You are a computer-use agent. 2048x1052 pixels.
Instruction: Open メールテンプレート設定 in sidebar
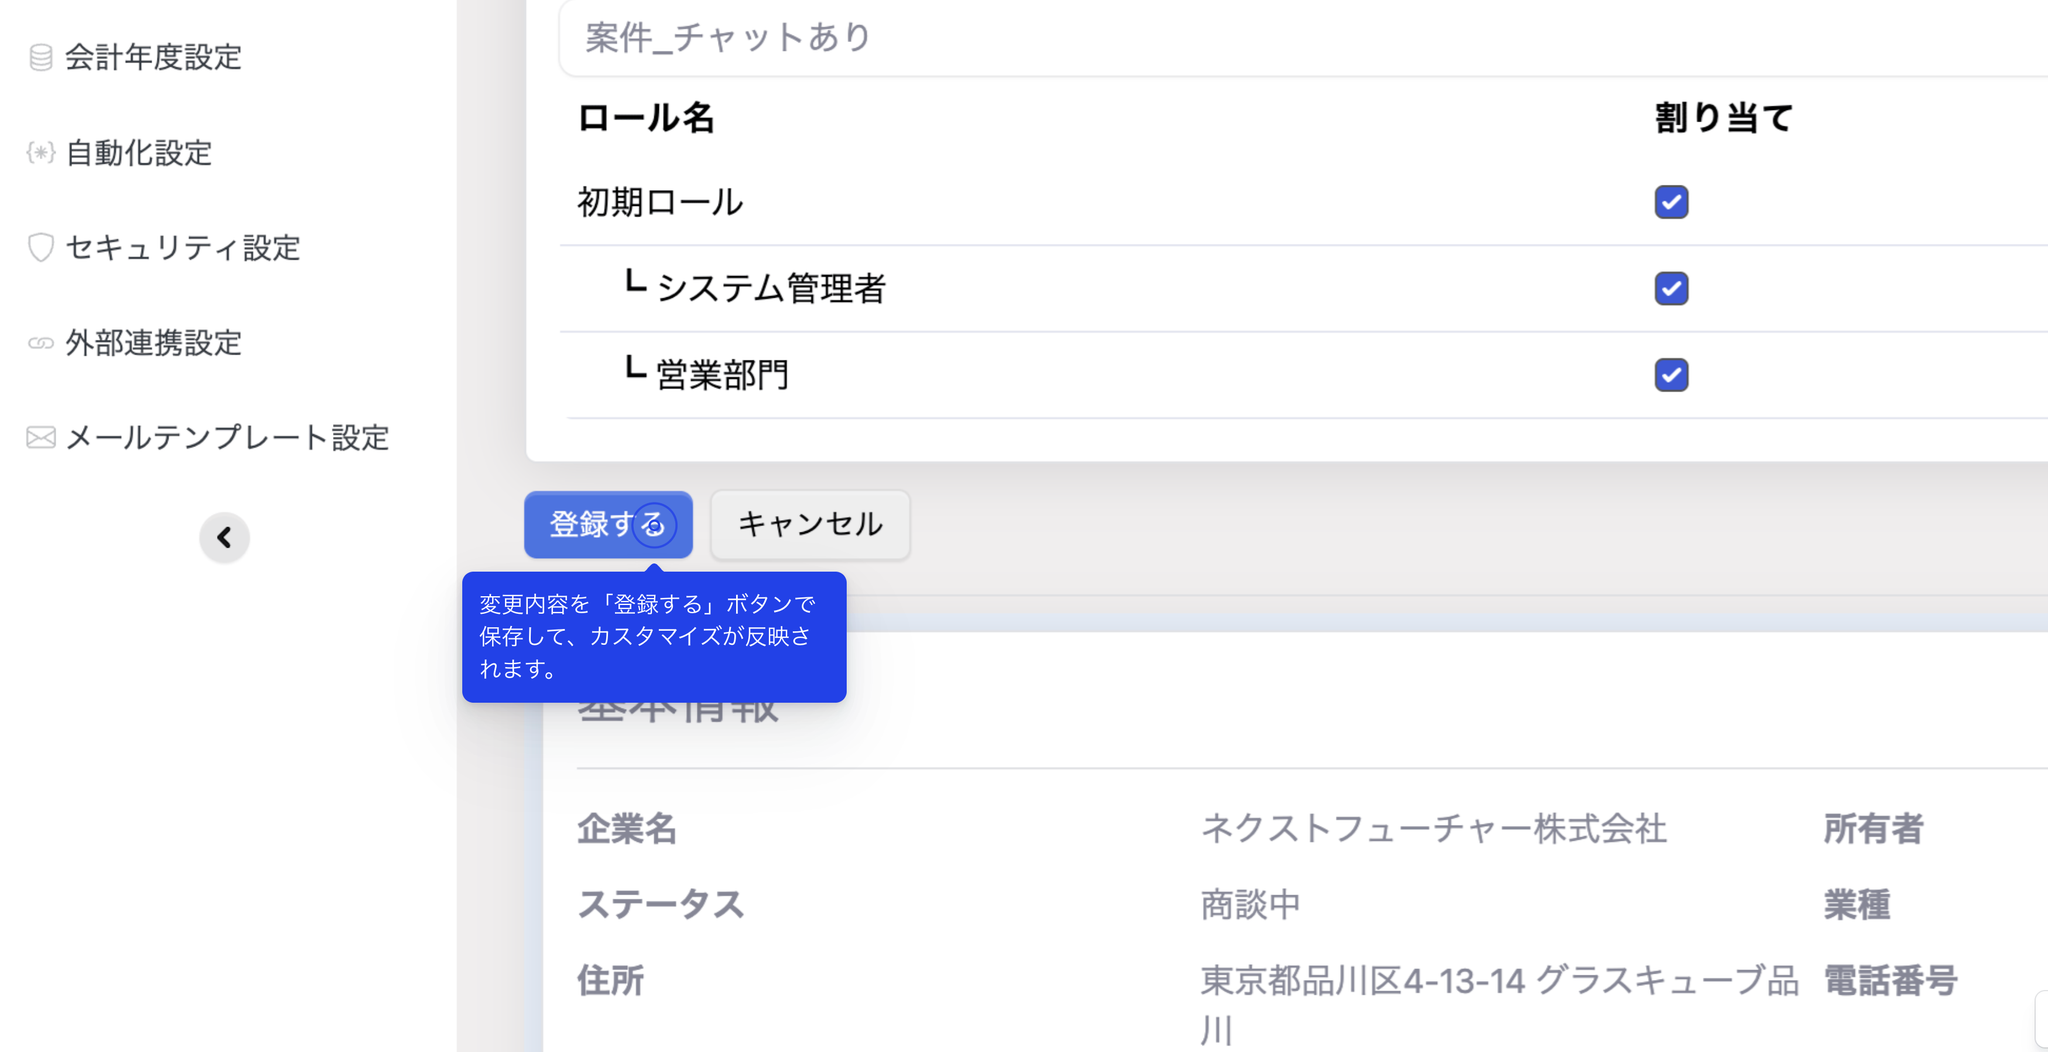pyautogui.click(x=227, y=437)
